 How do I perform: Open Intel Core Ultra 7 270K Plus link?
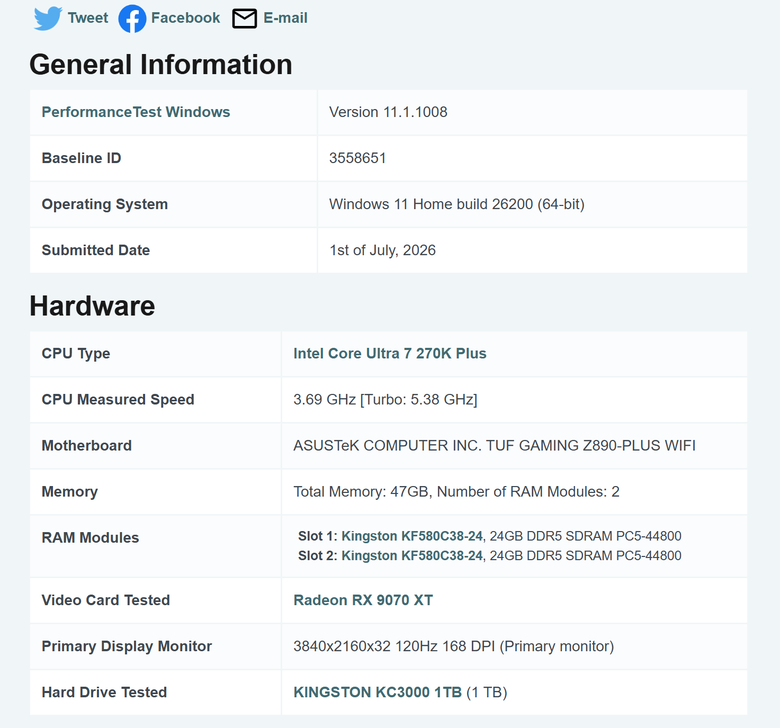pyautogui.click(x=390, y=353)
